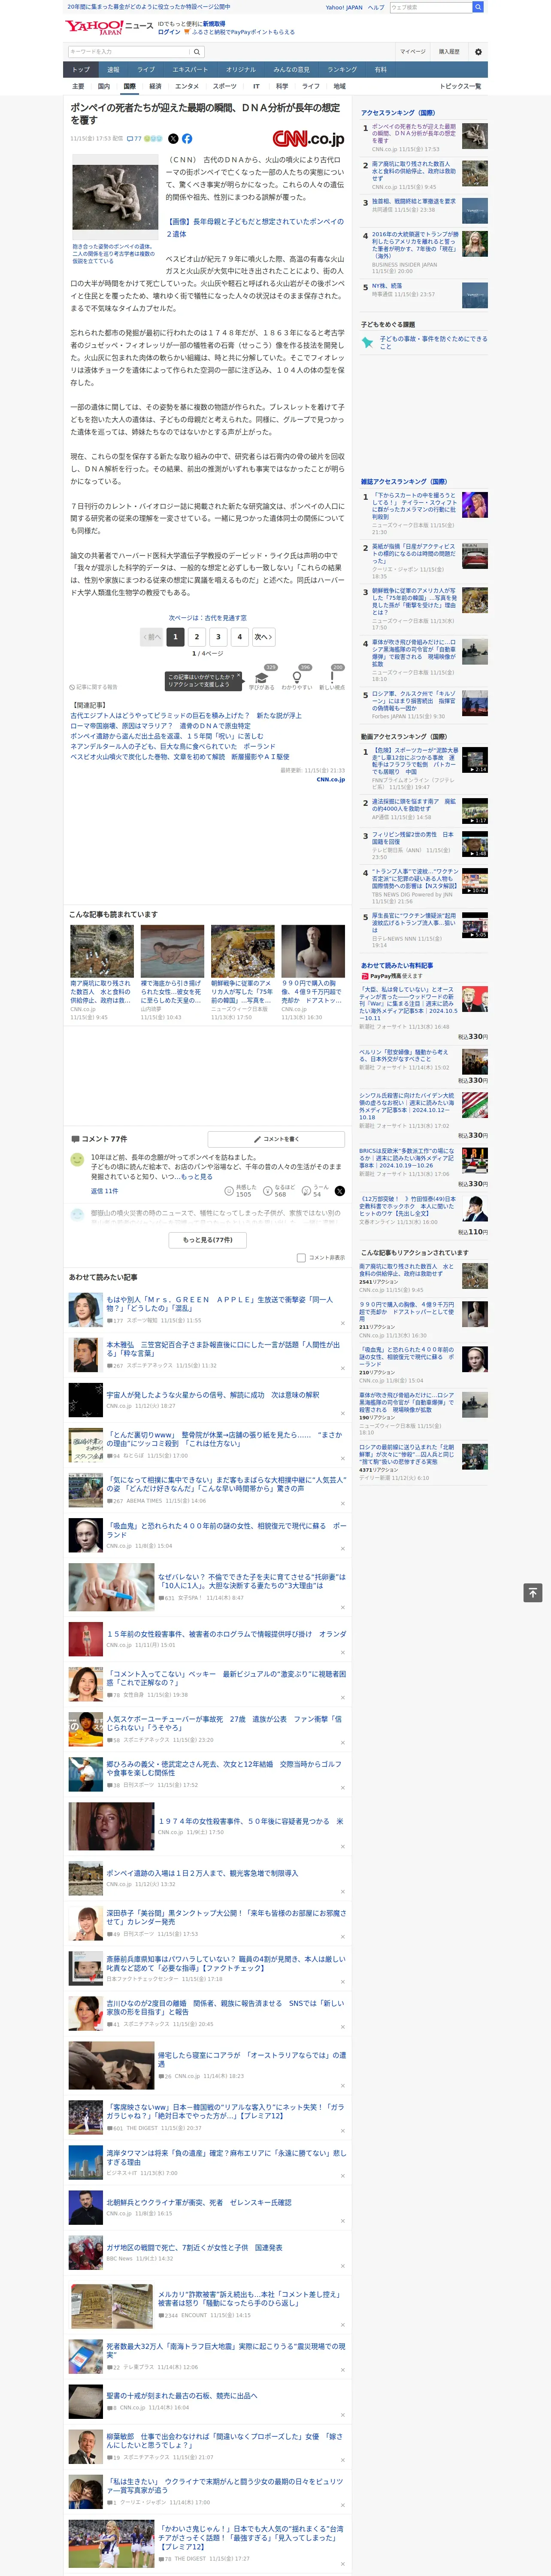This screenshot has height=2576, width=551.
Task: Click the ウェブ検索 input at top
Action: point(431,7)
